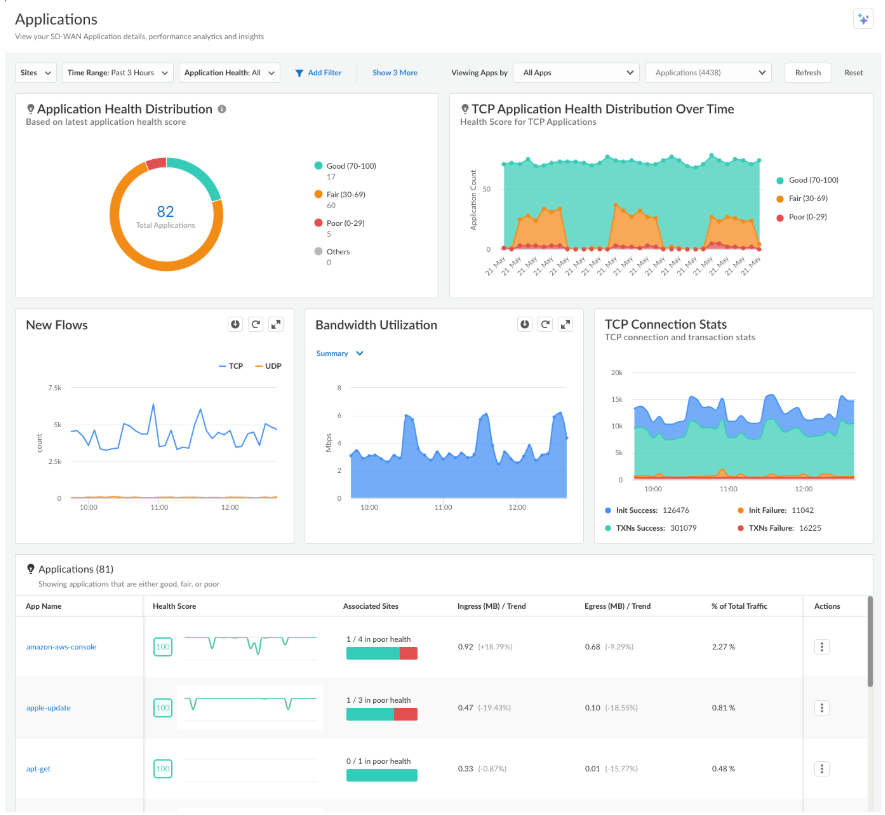Screen dimensions: 885x815
Task: Download the Bandwidth Utilization chart
Action: pyautogui.click(x=524, y=325)
